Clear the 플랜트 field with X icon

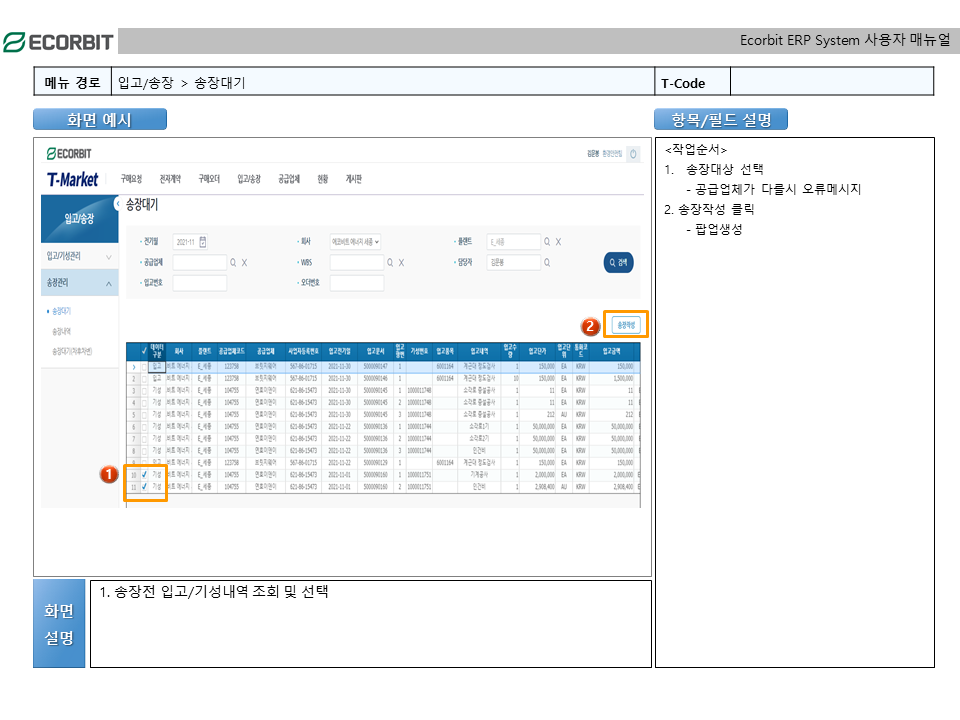click(x=558, y=242)
